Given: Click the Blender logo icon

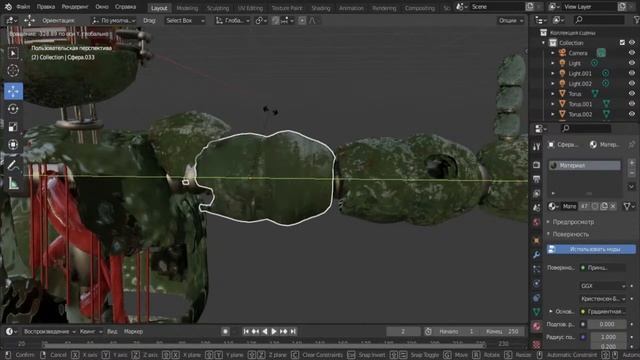Looking at the screenshot, I should [x=8, y=7].
